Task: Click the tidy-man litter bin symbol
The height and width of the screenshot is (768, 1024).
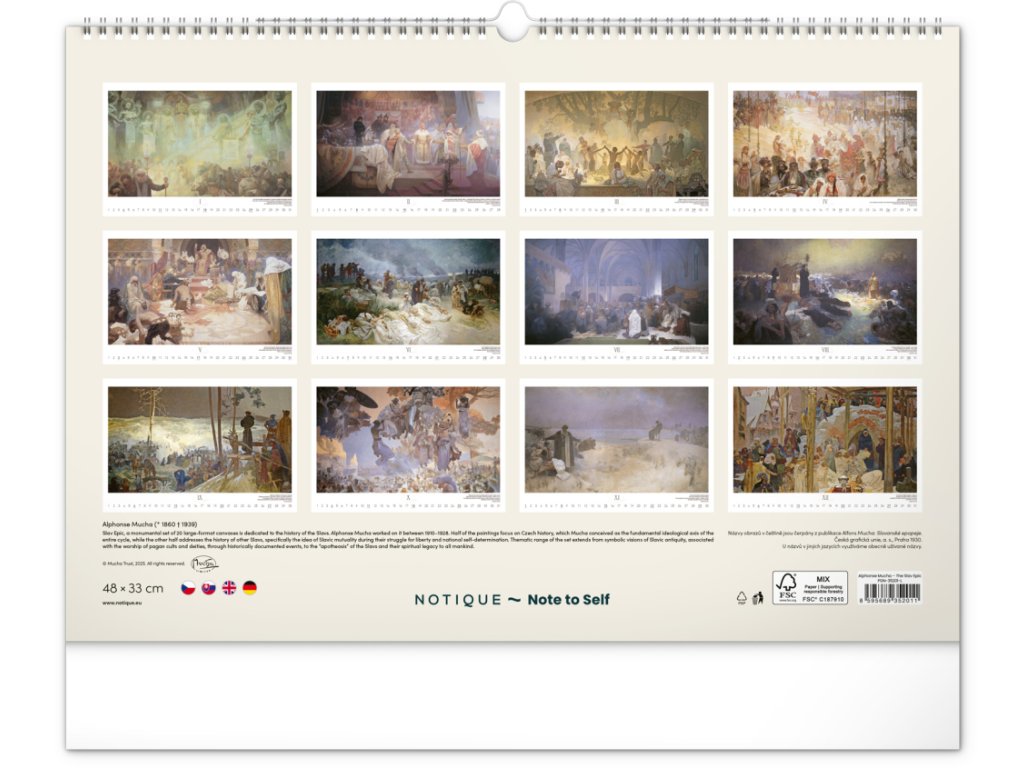Action: [758, 598]
